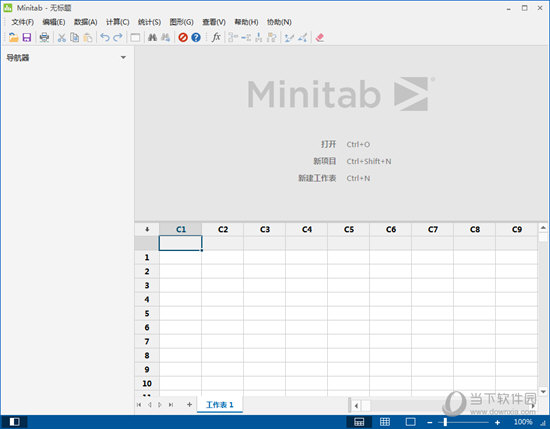550x429 pixels.
Task: Click vertical scrollbar up arrow
Action: pos(543,228)
